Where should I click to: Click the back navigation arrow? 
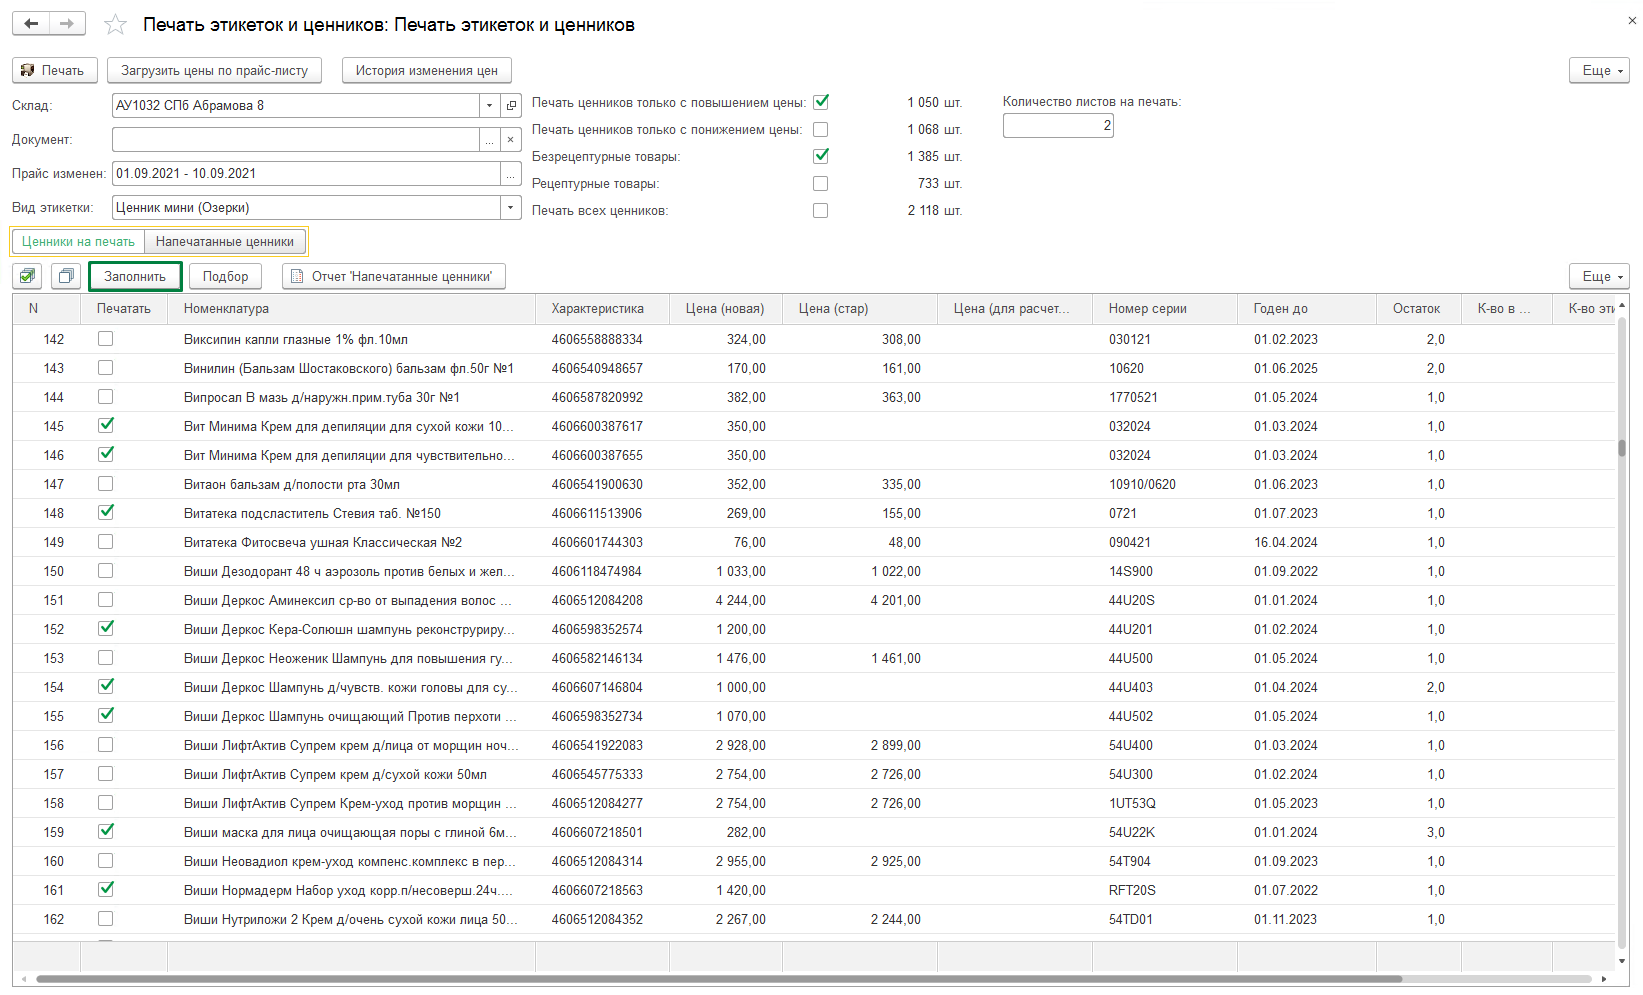point(31,24)
